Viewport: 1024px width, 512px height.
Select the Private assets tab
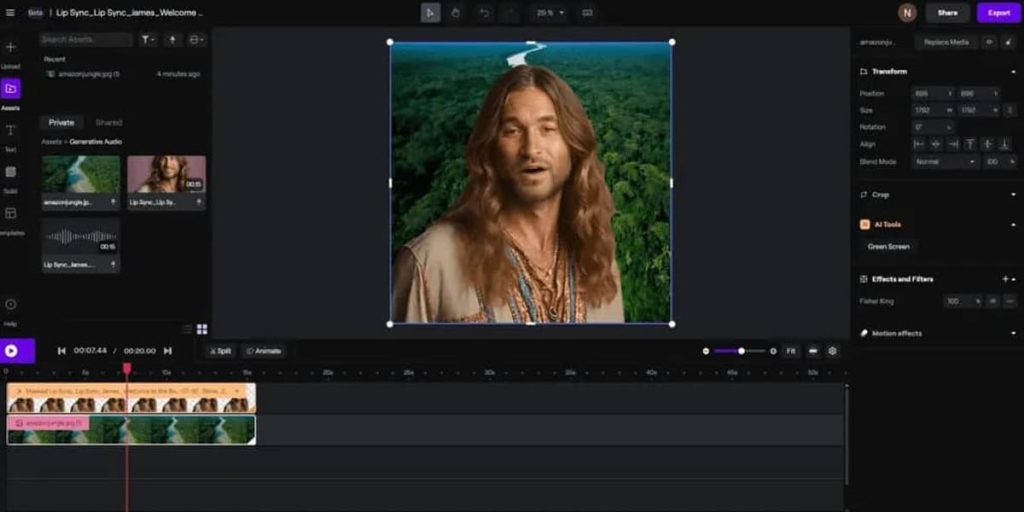coord(62,122)
